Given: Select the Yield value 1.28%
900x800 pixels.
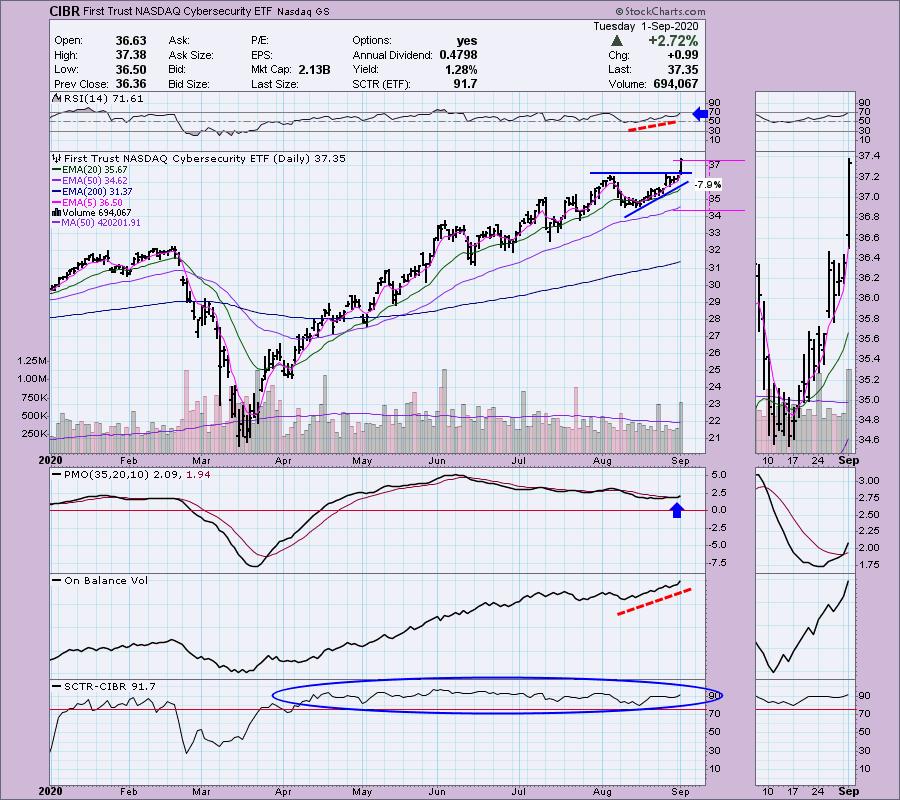Looking at the screenshot, I should point(461,69).
